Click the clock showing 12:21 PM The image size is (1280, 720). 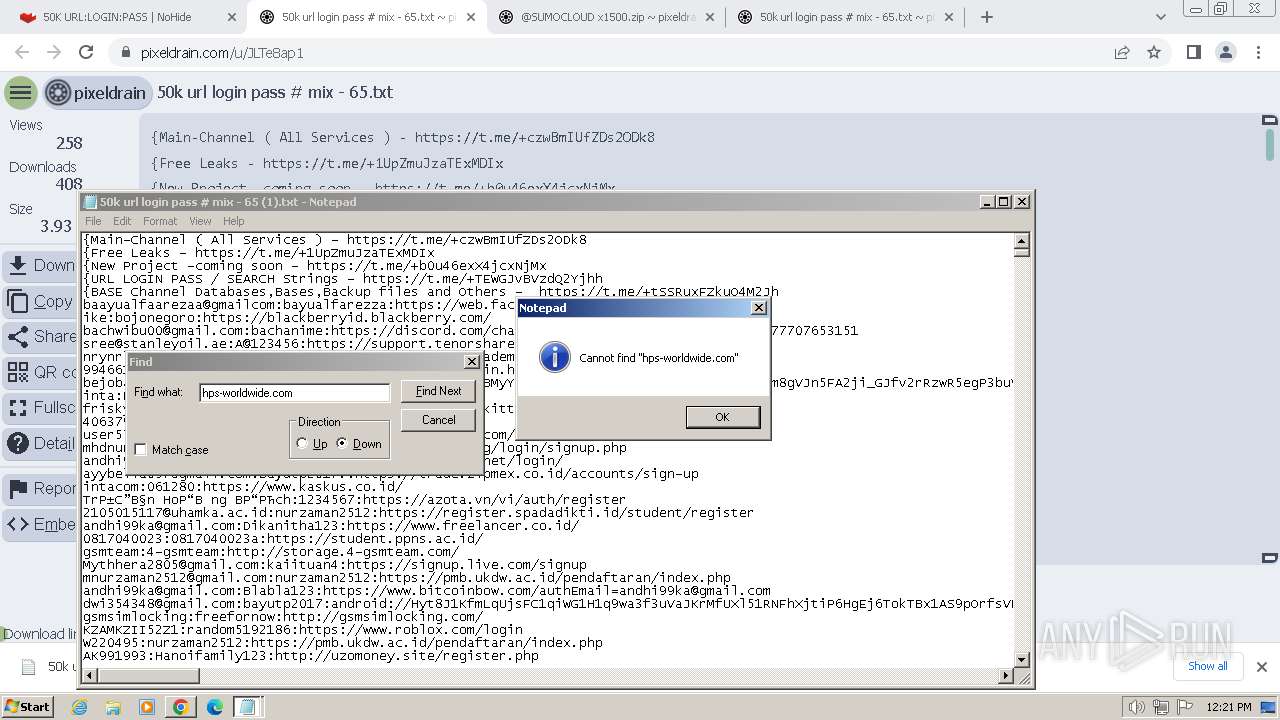coord(1229,707)
